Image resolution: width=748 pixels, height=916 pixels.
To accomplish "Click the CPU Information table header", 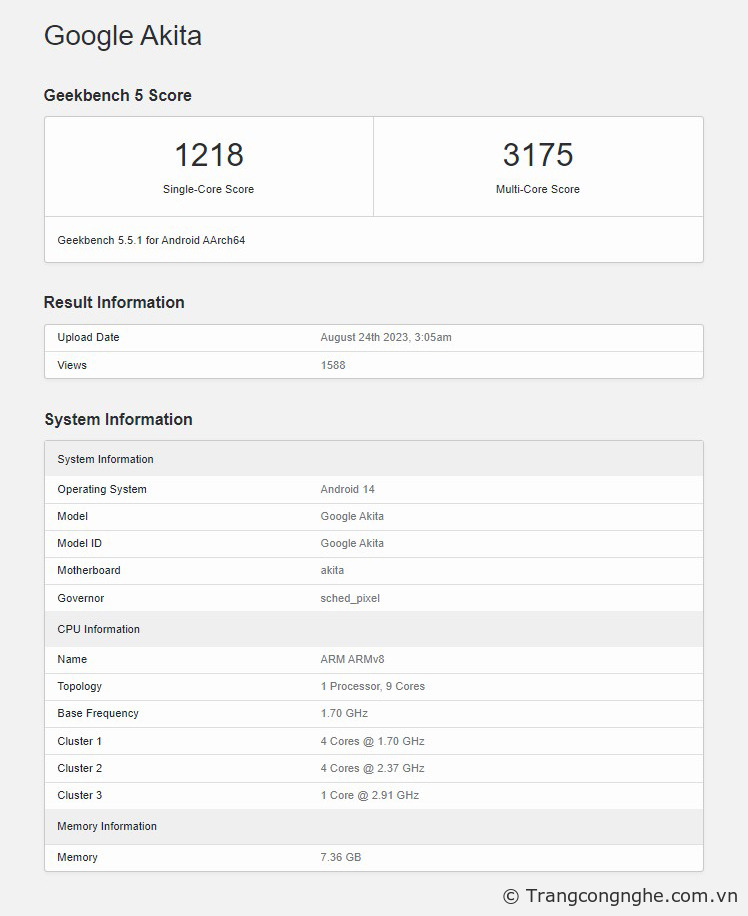I will click(x=98, y=629).
